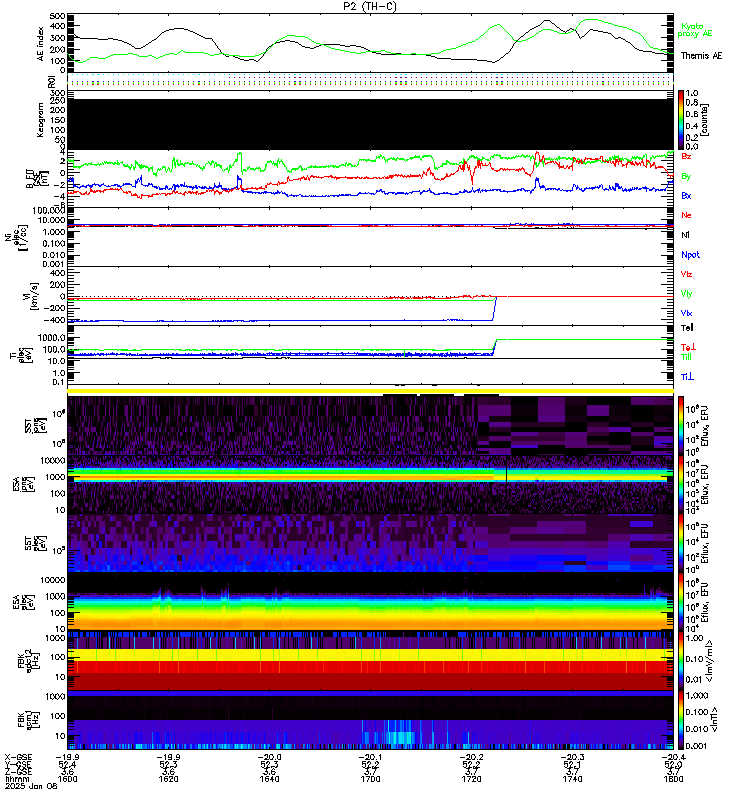Select the red Bz legend label

686,156
